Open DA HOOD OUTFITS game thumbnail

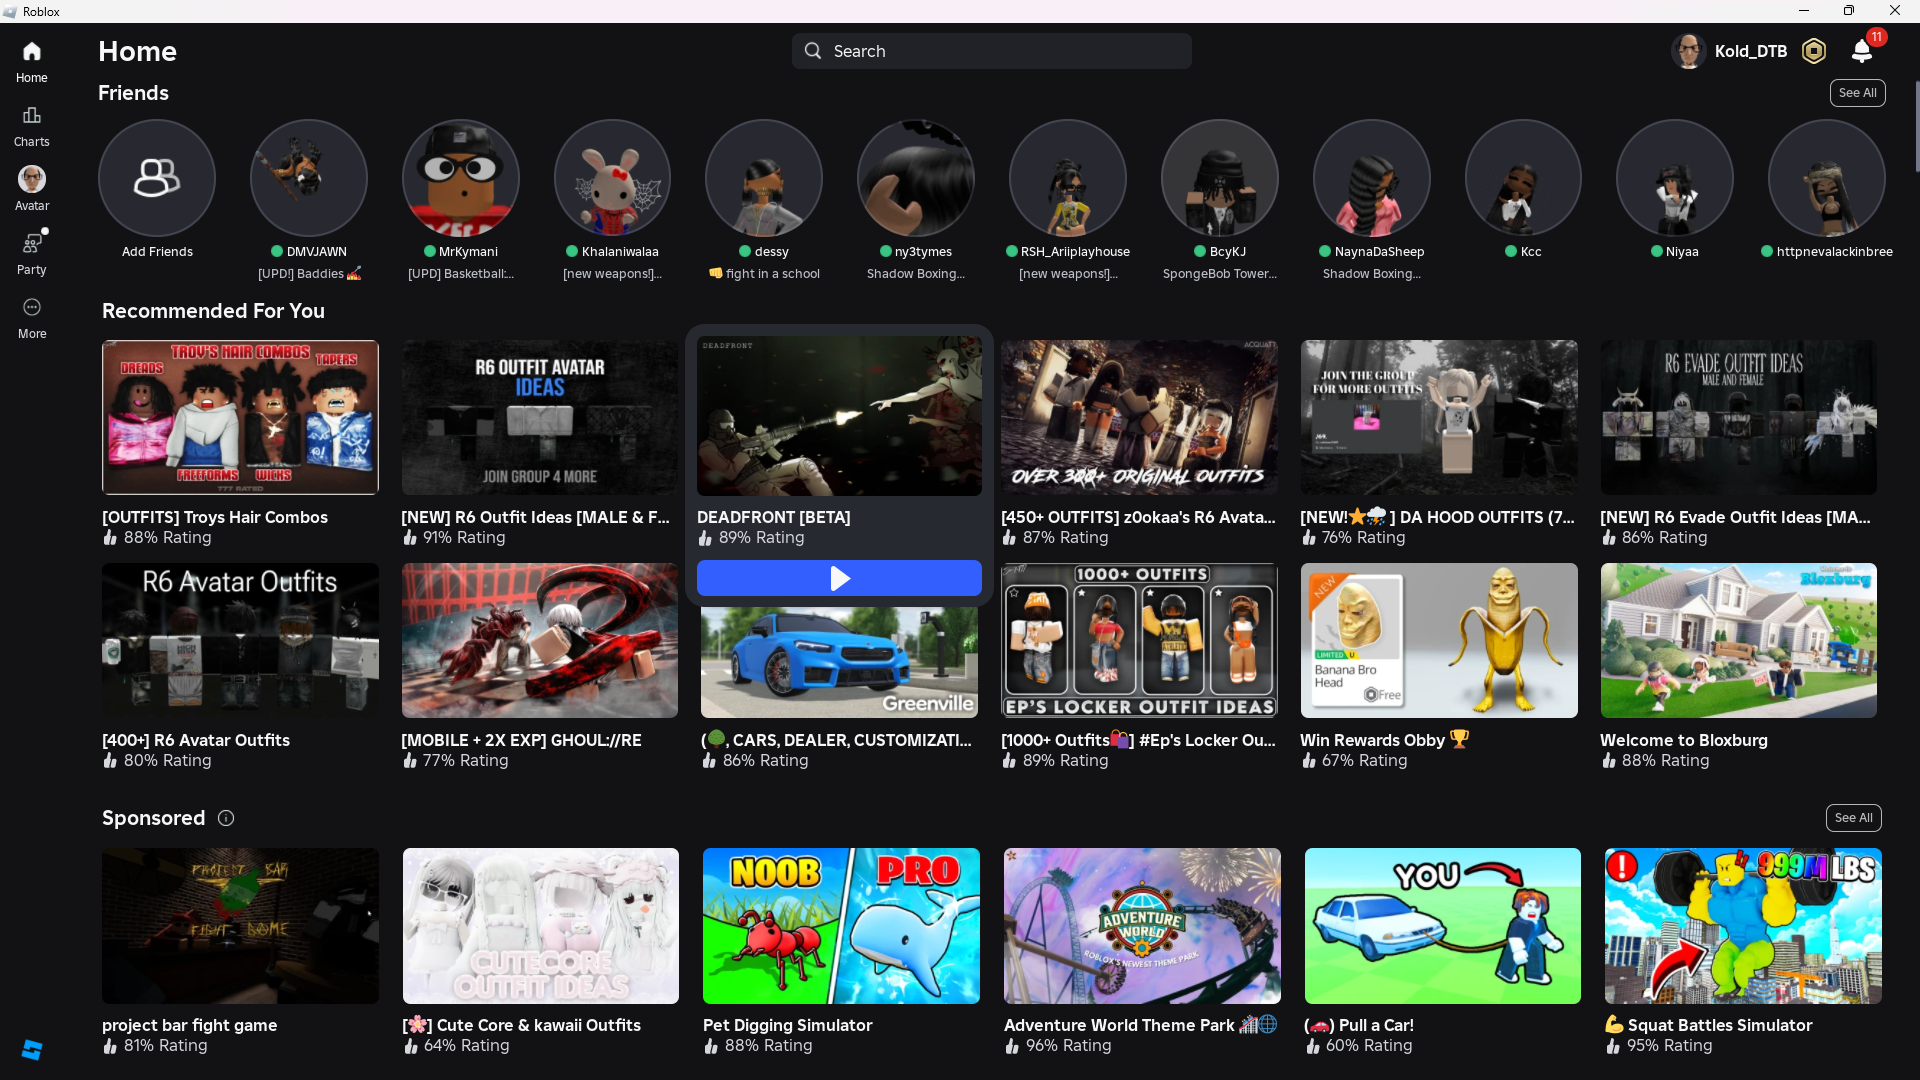coord(1439,417)
